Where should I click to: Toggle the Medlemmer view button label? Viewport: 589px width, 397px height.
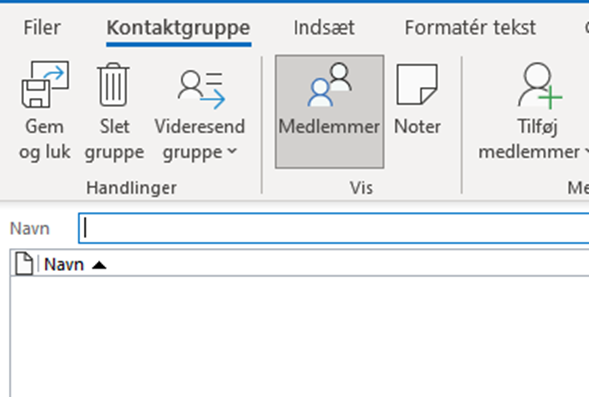329,127
